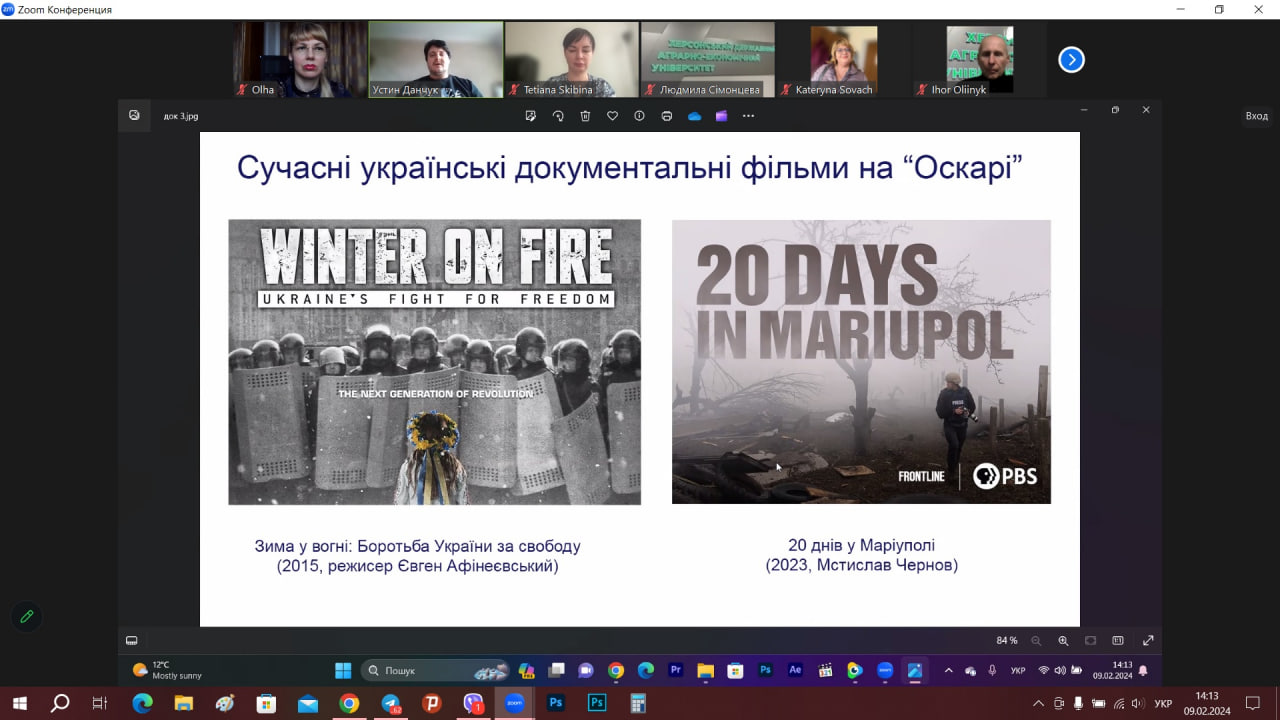Open Mail app on the local taskbar
This screenshot has height=720, width=1280.
click(x=308, y=703)
